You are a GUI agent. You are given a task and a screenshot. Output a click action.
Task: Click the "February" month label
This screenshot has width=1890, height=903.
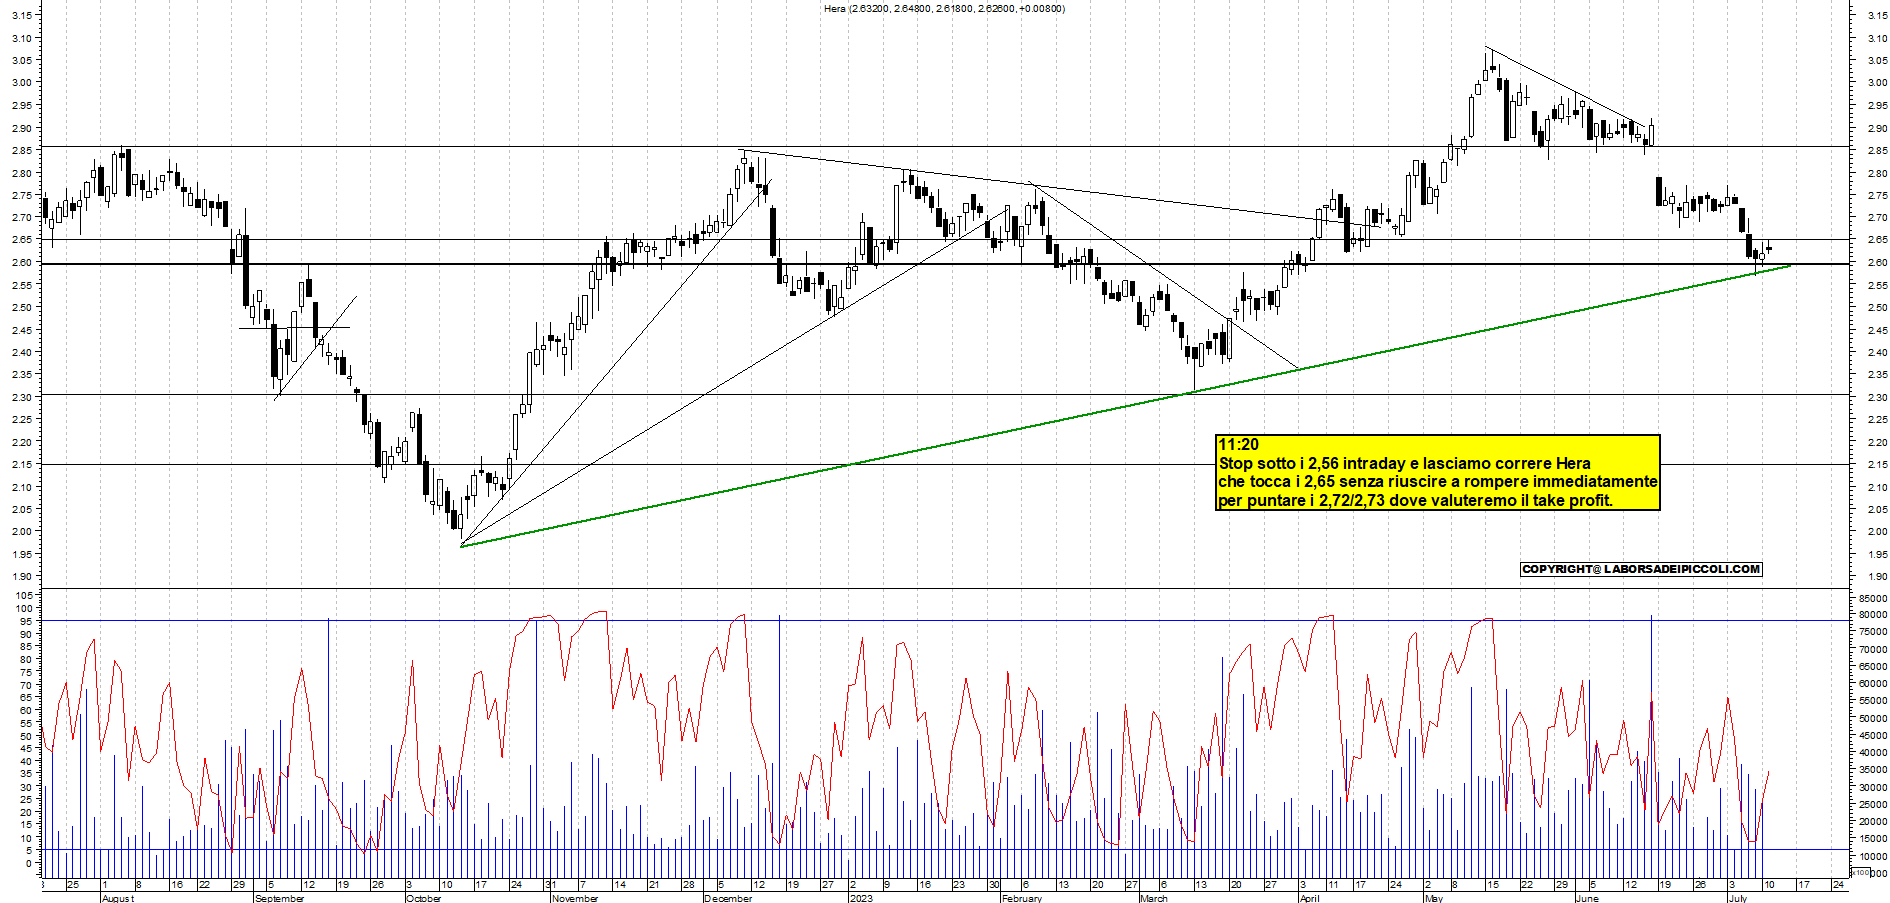point(1022,898)
